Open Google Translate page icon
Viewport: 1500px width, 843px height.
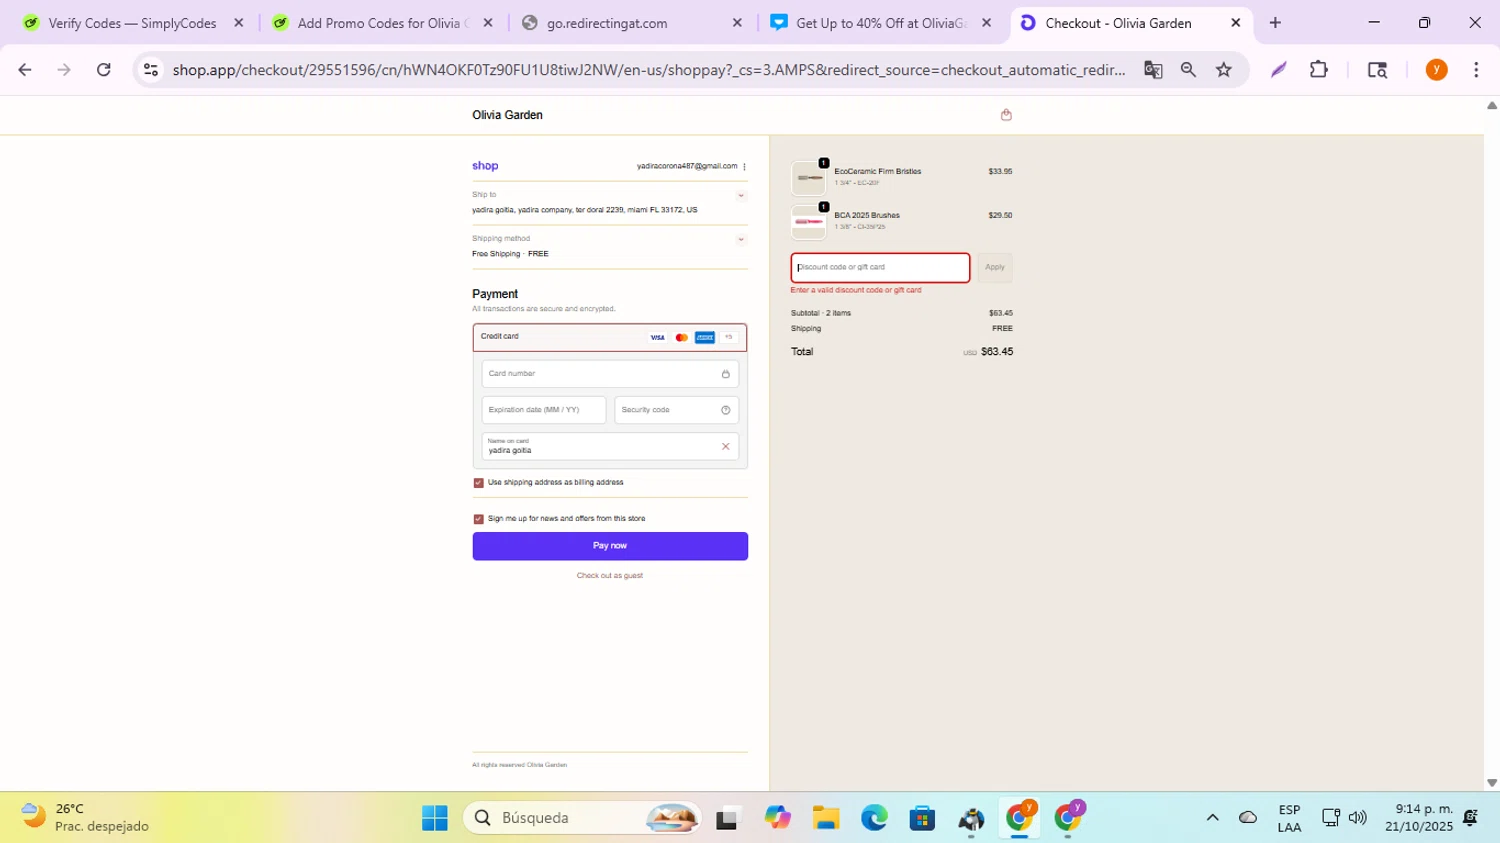pos(1153,70)
